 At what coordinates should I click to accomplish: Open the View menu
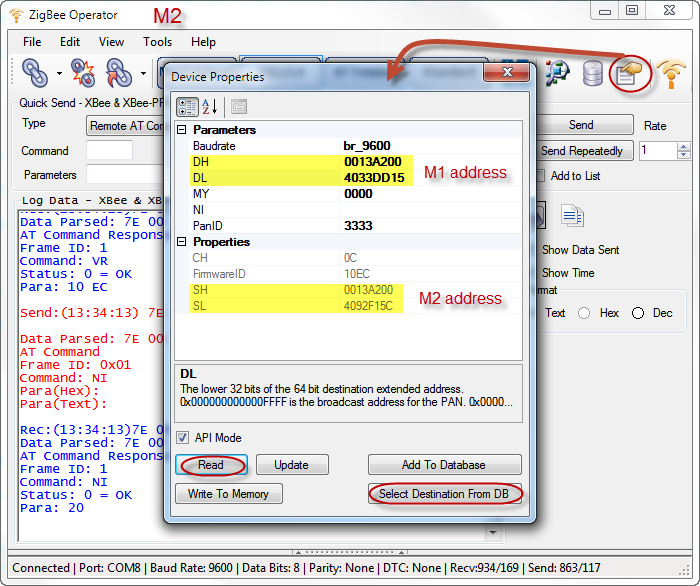tap(111, 42)
